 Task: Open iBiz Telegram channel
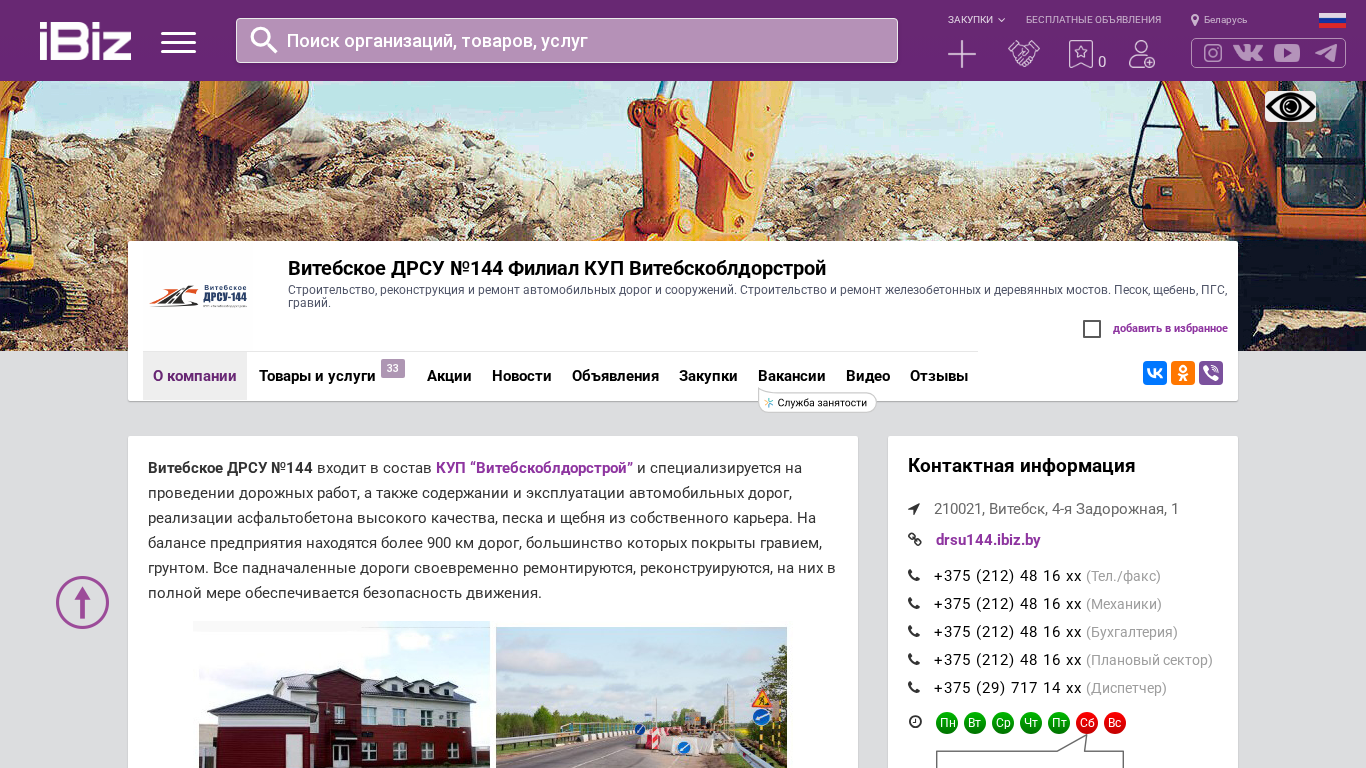[1326, 53]
